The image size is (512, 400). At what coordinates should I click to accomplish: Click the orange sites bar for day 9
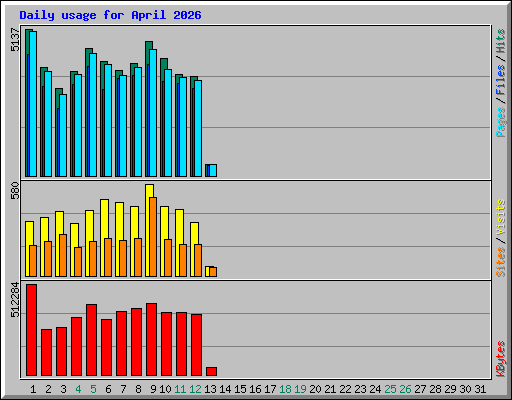153,237
